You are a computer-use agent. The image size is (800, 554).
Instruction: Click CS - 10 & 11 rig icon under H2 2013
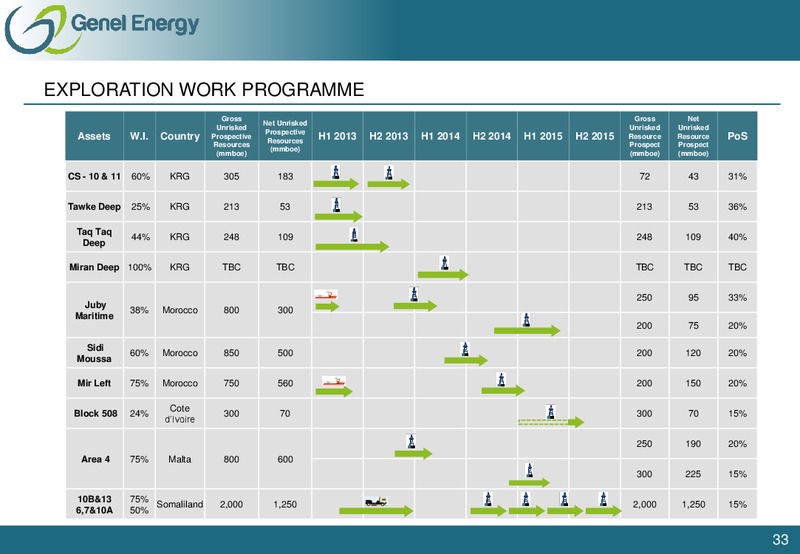[x=389, y=172]
